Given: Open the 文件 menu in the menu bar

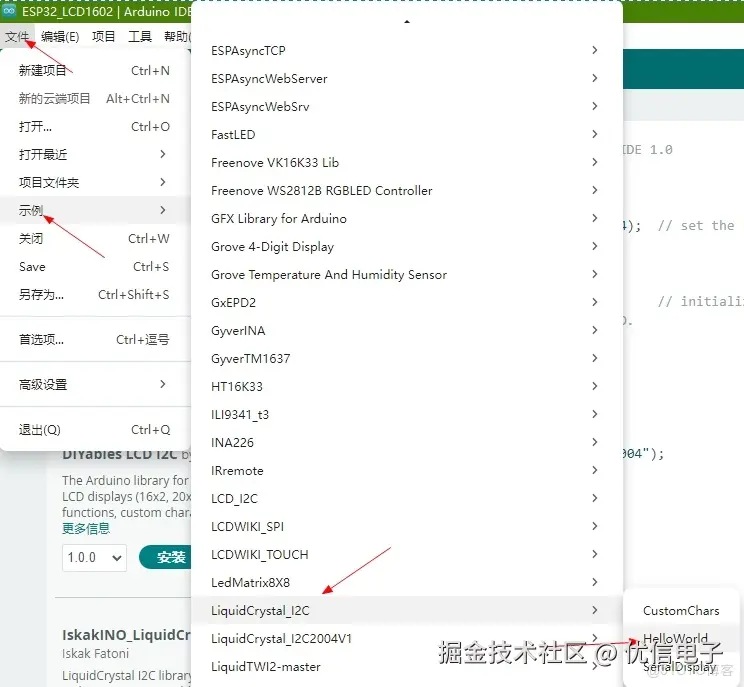Looking at the screenshot, I should (x=17, y=37).
